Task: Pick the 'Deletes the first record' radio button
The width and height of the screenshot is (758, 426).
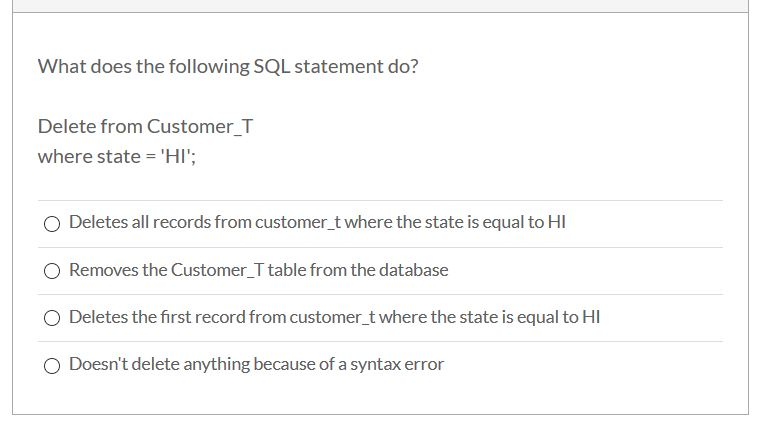Action: click(52, 318)
